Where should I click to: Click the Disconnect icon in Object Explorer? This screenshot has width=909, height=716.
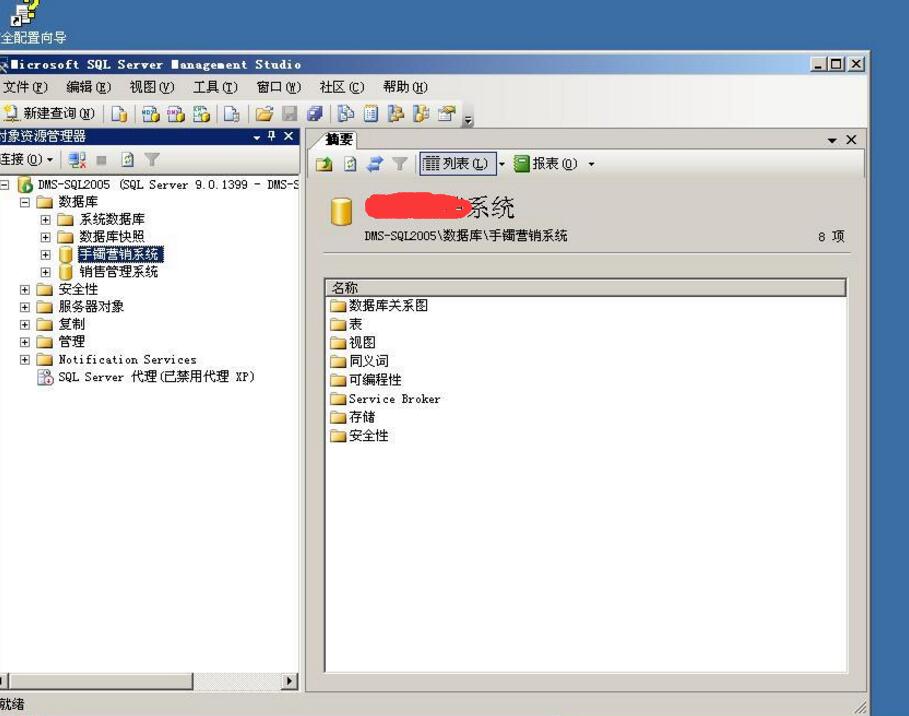(77, 160)
